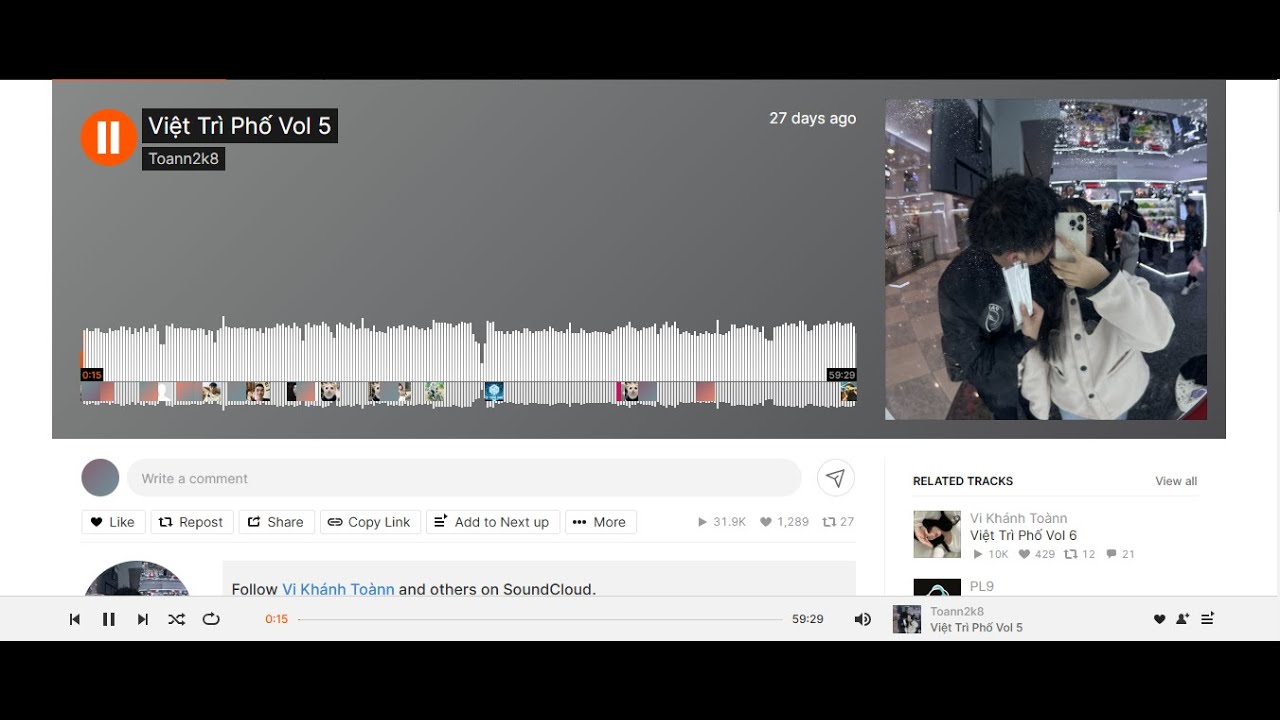
Task: Open the track cover artwork image
Action: pos(1046,259)
